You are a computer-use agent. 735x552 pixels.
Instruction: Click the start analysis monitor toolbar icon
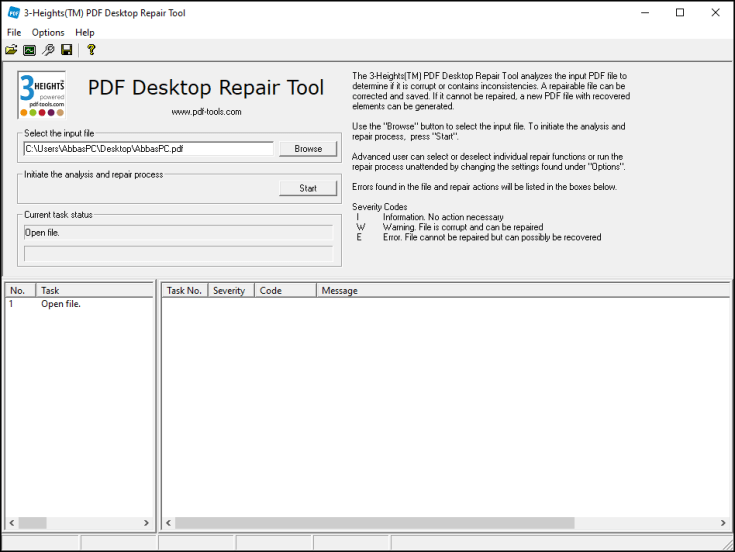coord(30,50)
